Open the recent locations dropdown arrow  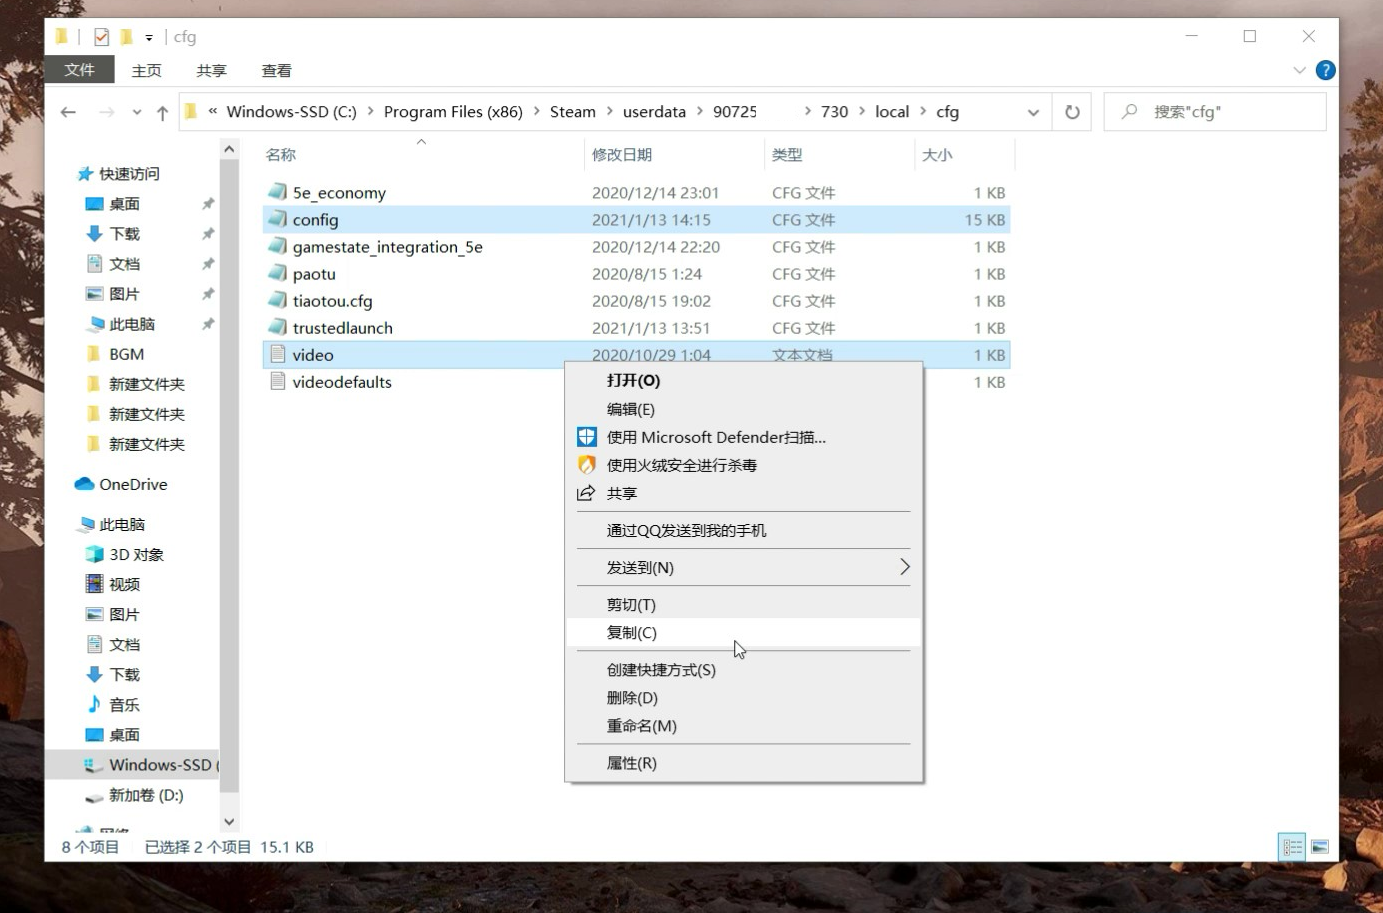point(137,113)
